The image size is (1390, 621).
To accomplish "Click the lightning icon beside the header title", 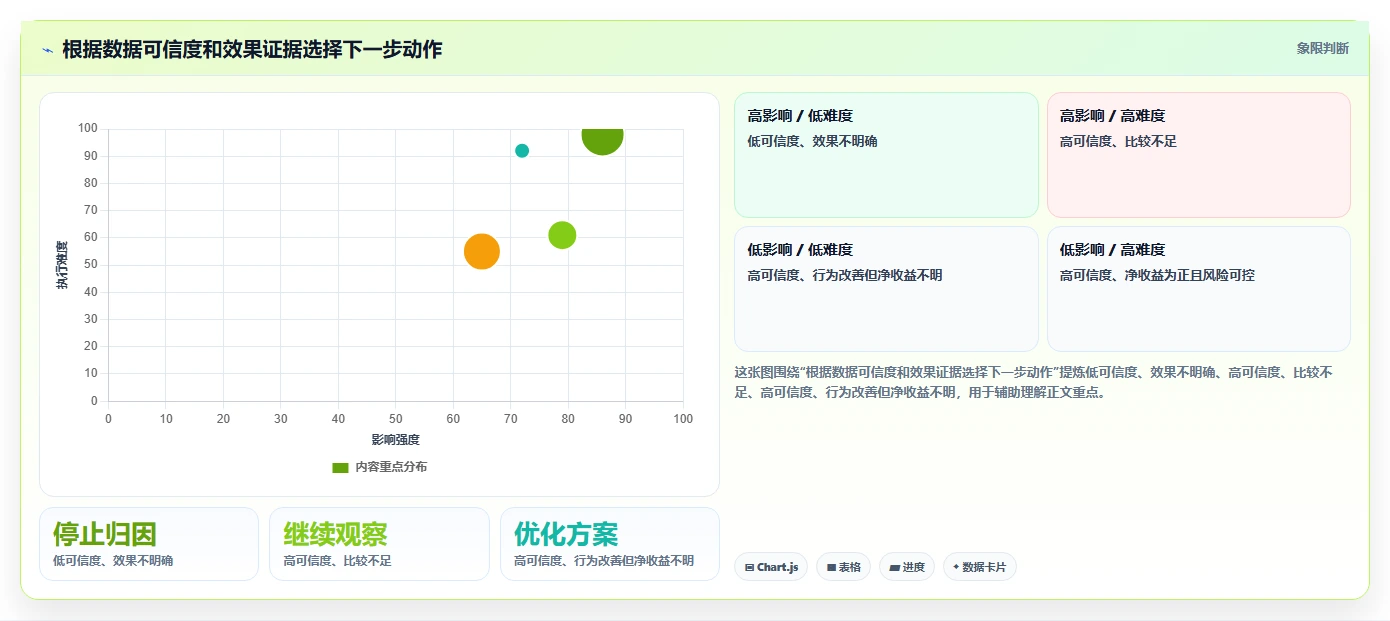I will tap(47, 49).
